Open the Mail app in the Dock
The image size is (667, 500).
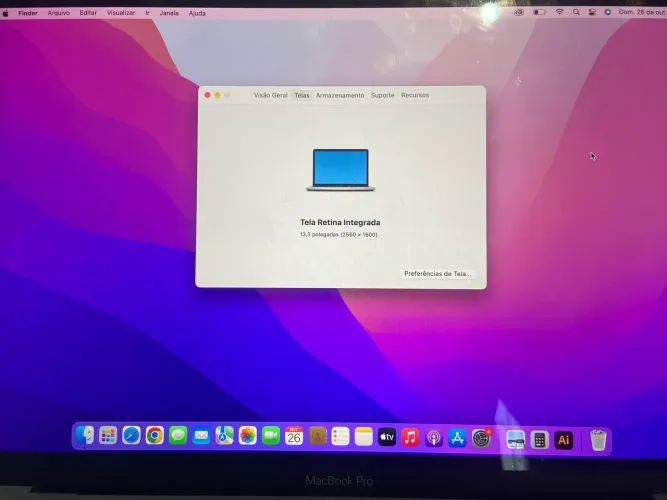201,436
